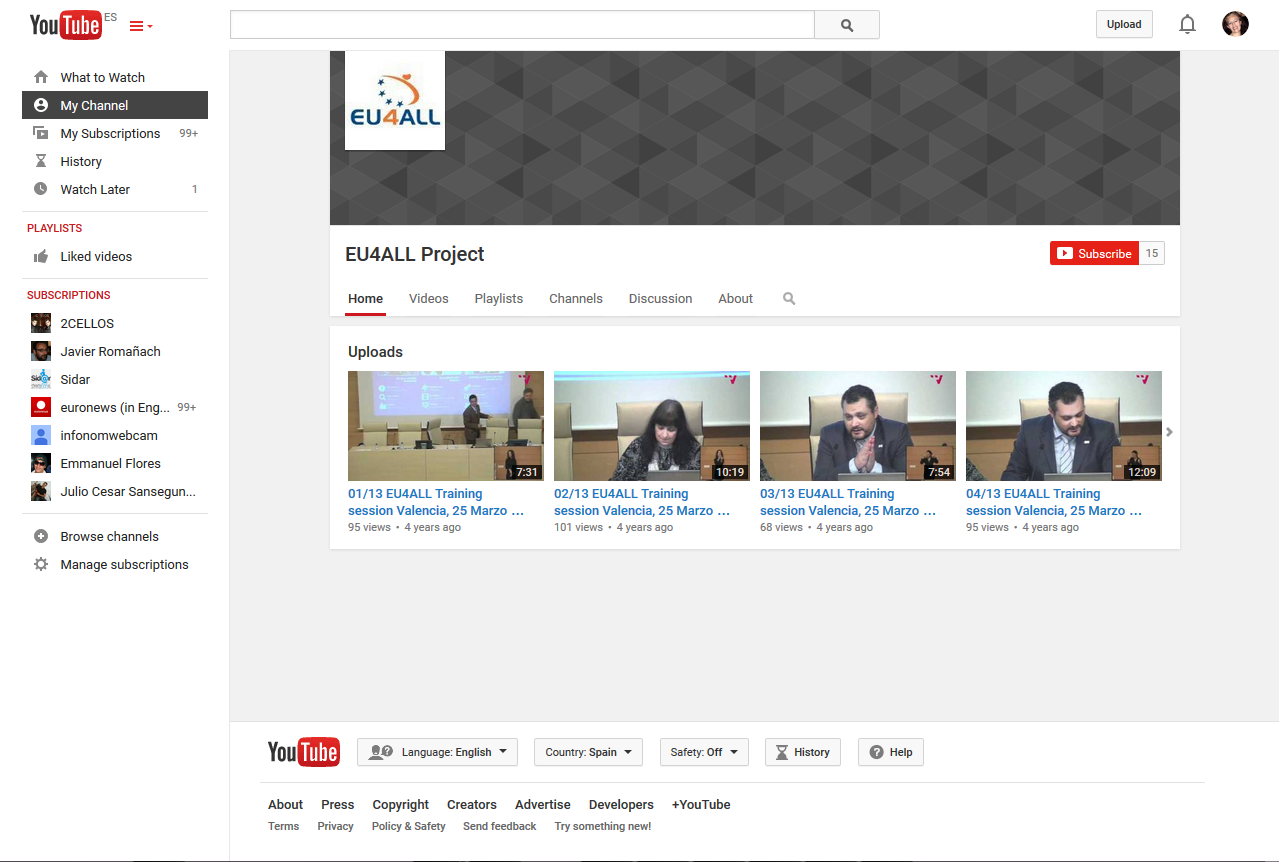The image size is (1279, 862).
Task: Open the Safety: Off dropdown
Action: click(704, 752)
